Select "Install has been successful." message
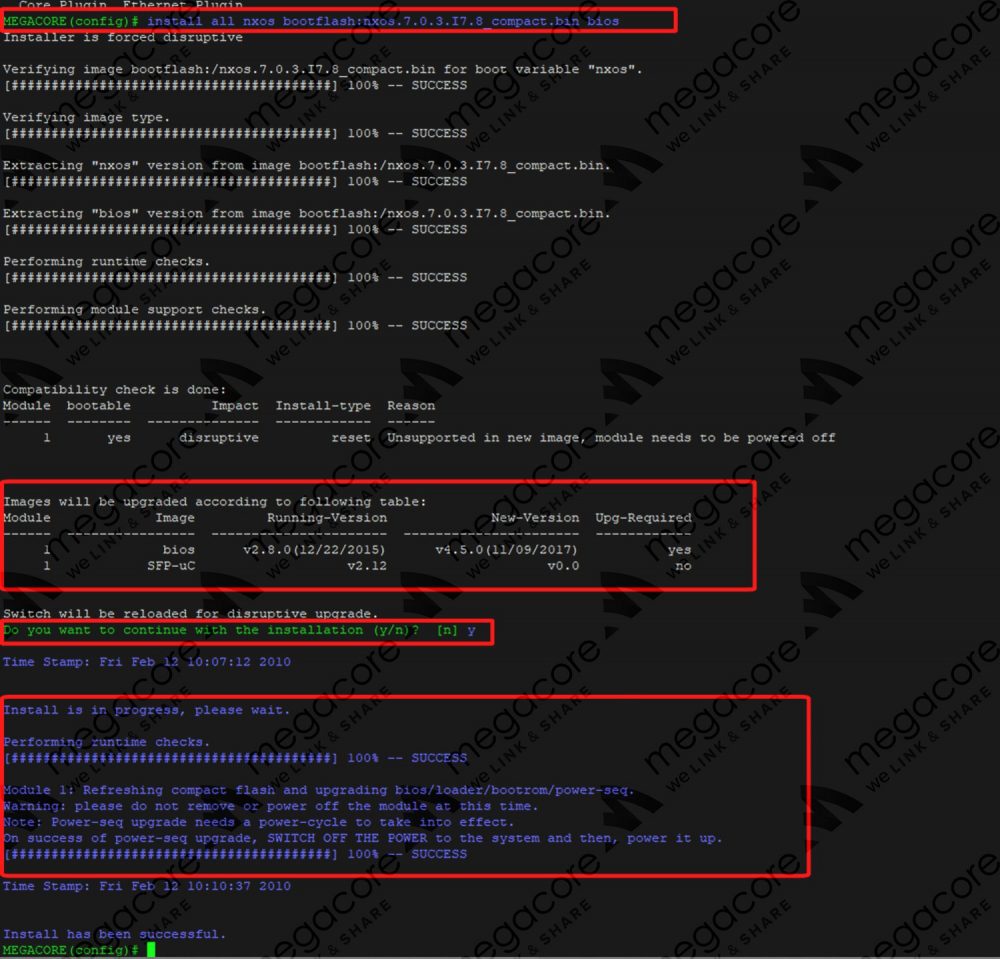 pos(114,934)
